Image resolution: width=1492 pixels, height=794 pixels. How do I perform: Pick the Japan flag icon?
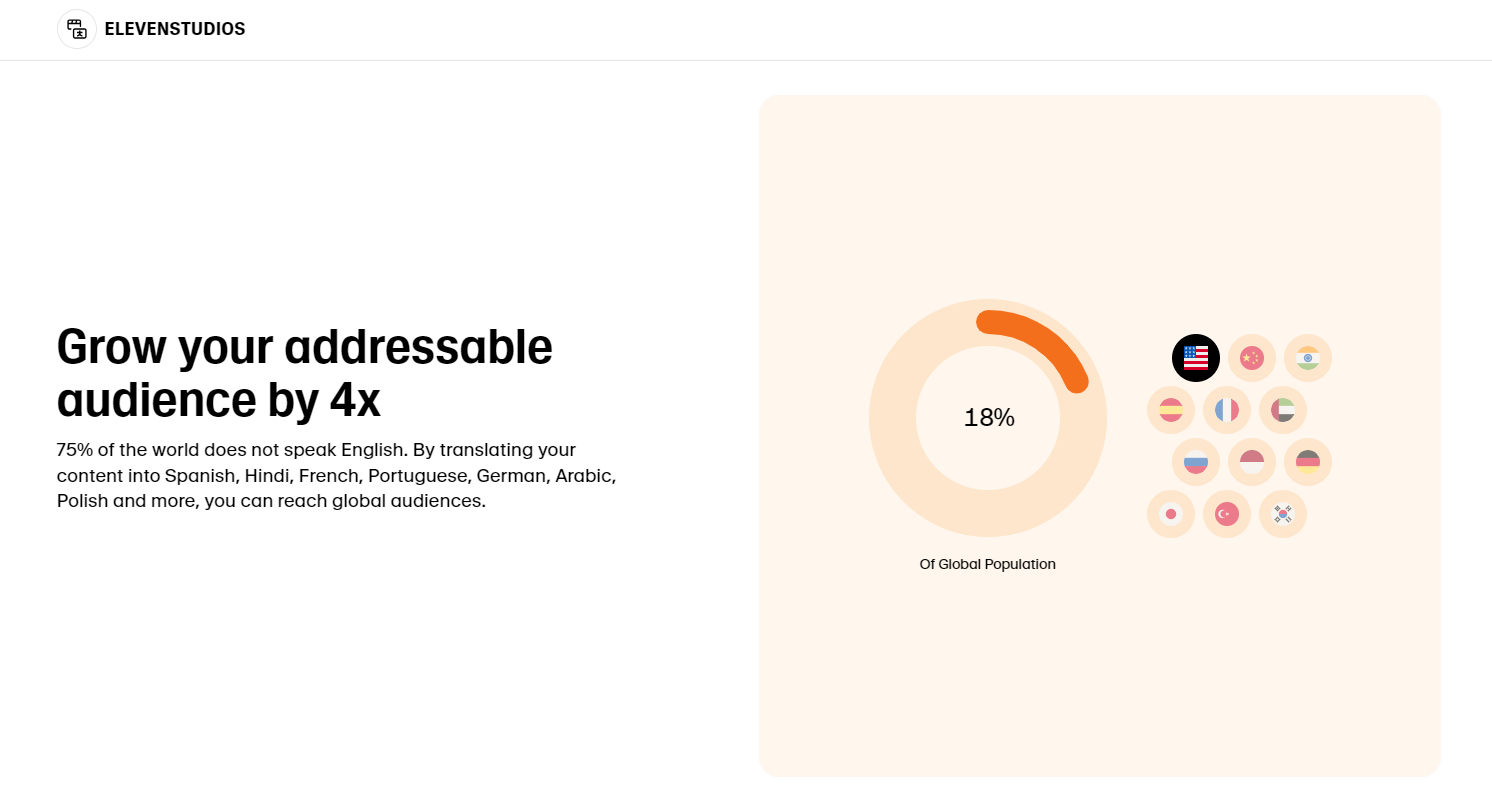(x=1171, y=514)
